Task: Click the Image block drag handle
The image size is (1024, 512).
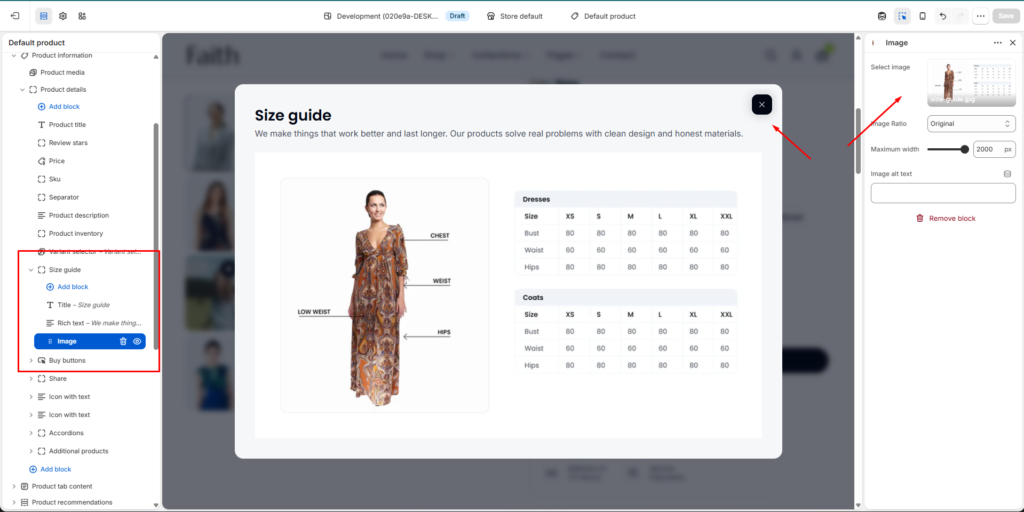Action: pyautogui.click(x=50, y=341)
